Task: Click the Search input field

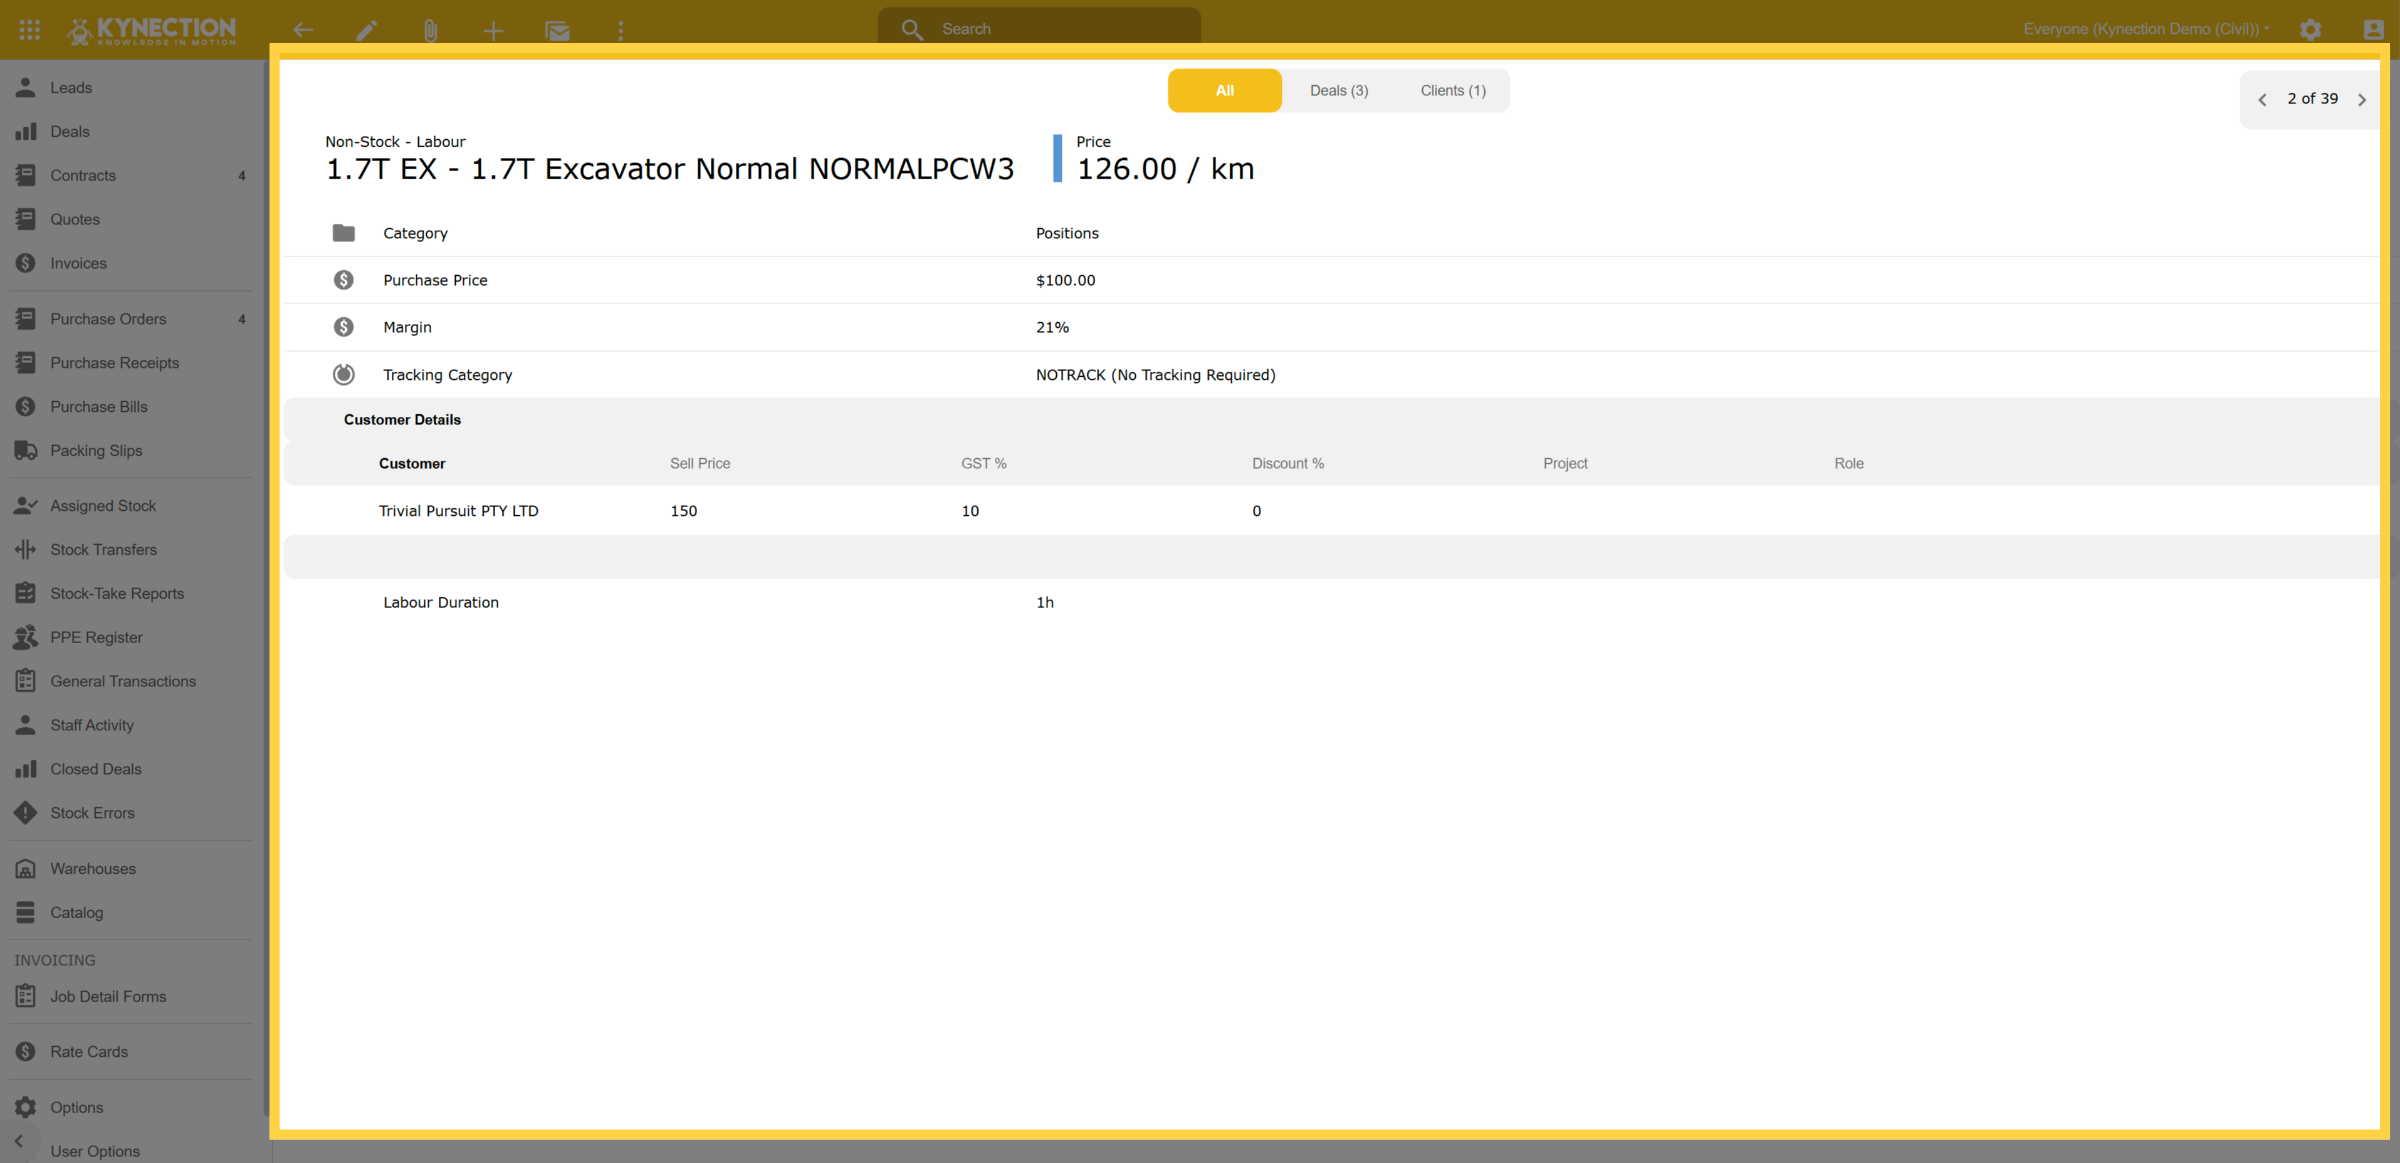Action: click(1039, 28)
